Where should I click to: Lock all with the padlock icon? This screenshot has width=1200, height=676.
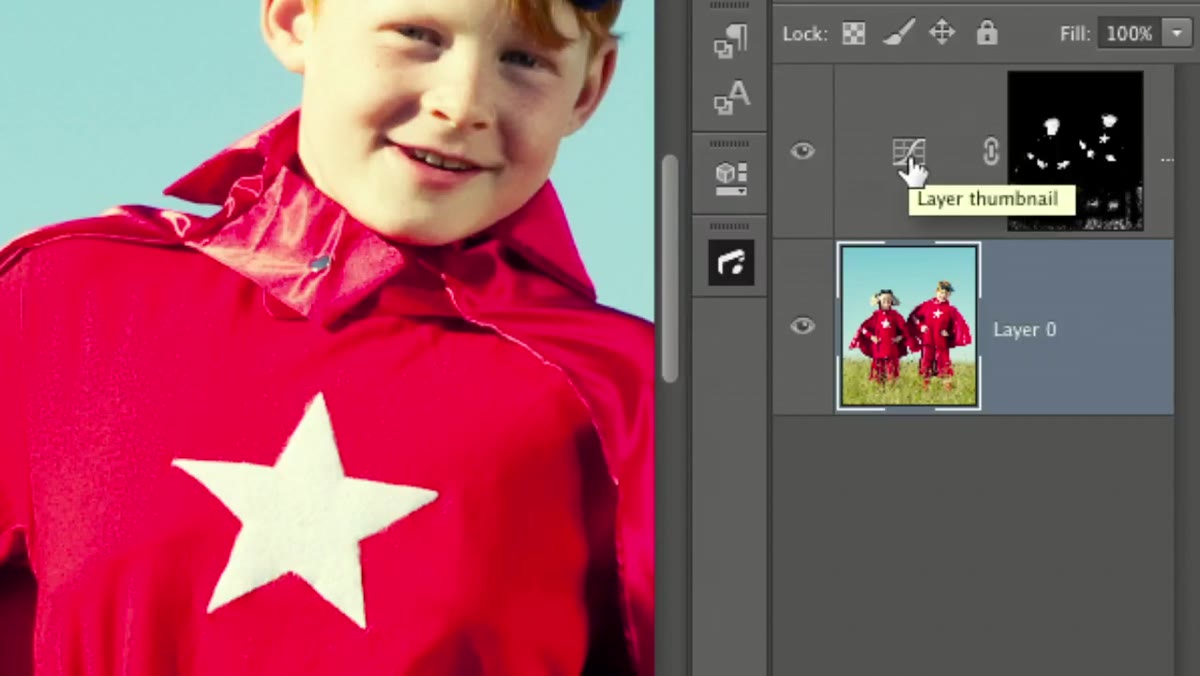point(987,32)
